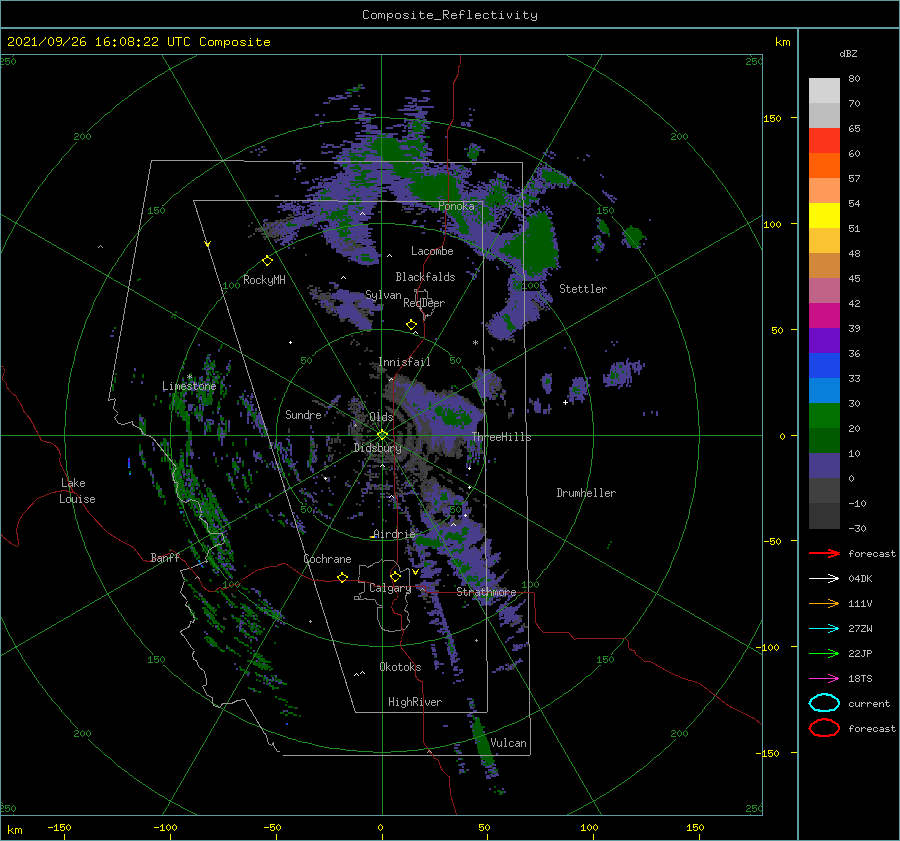Click the RockyMH label
Screen dimensions: 900x841
click(264, 280)
